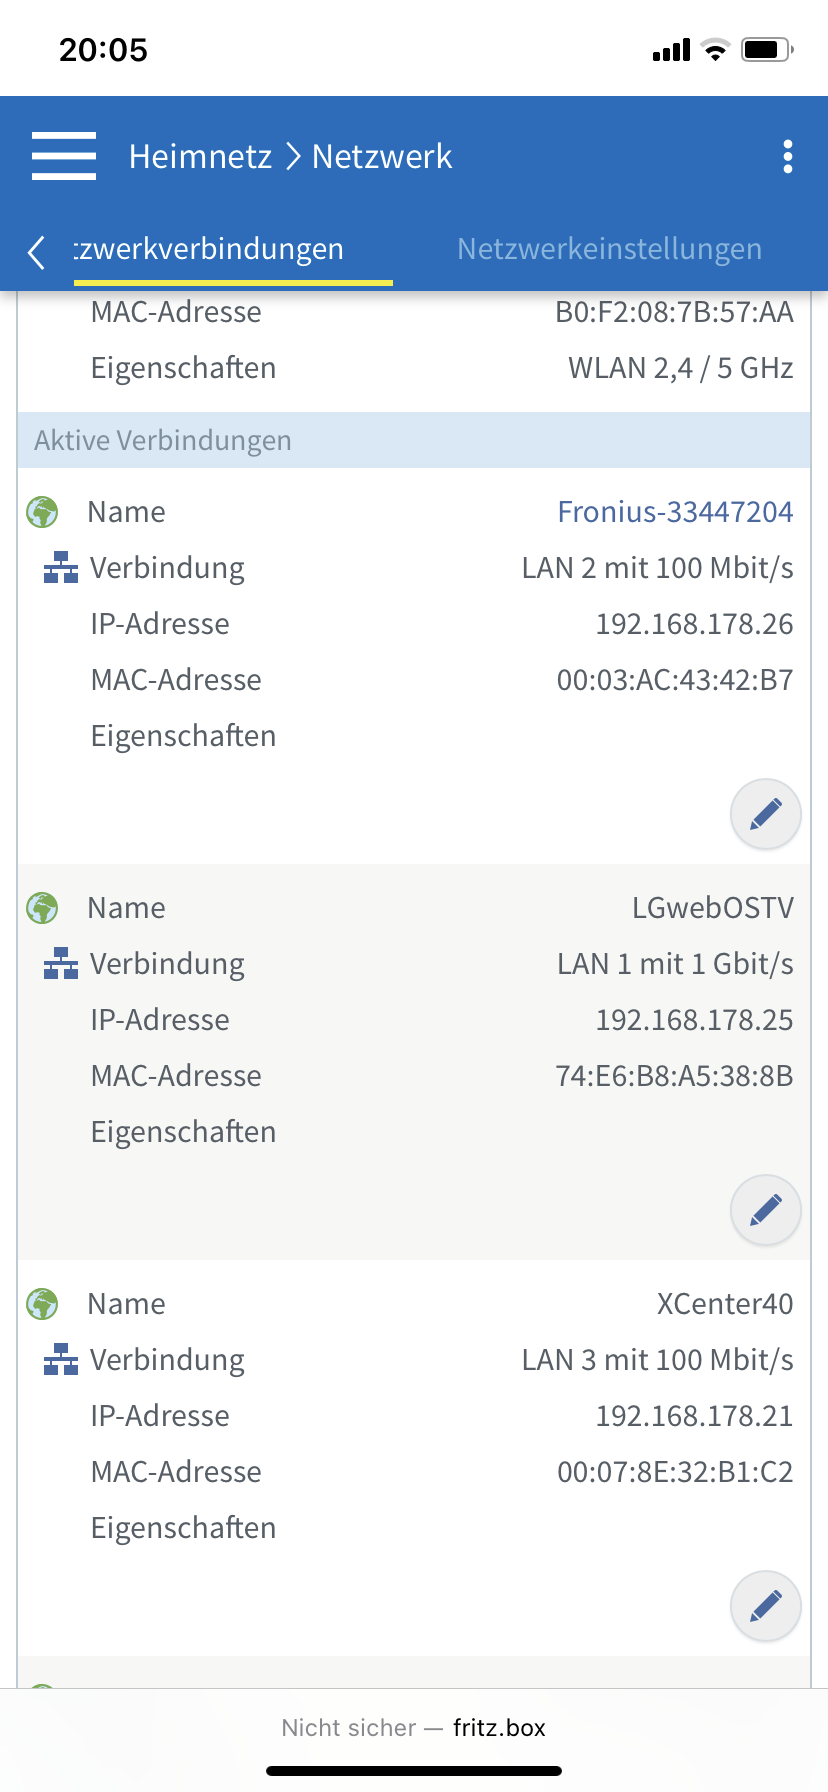
Task: Open the three-dot overflow menu
Action: tap(788, 156)
